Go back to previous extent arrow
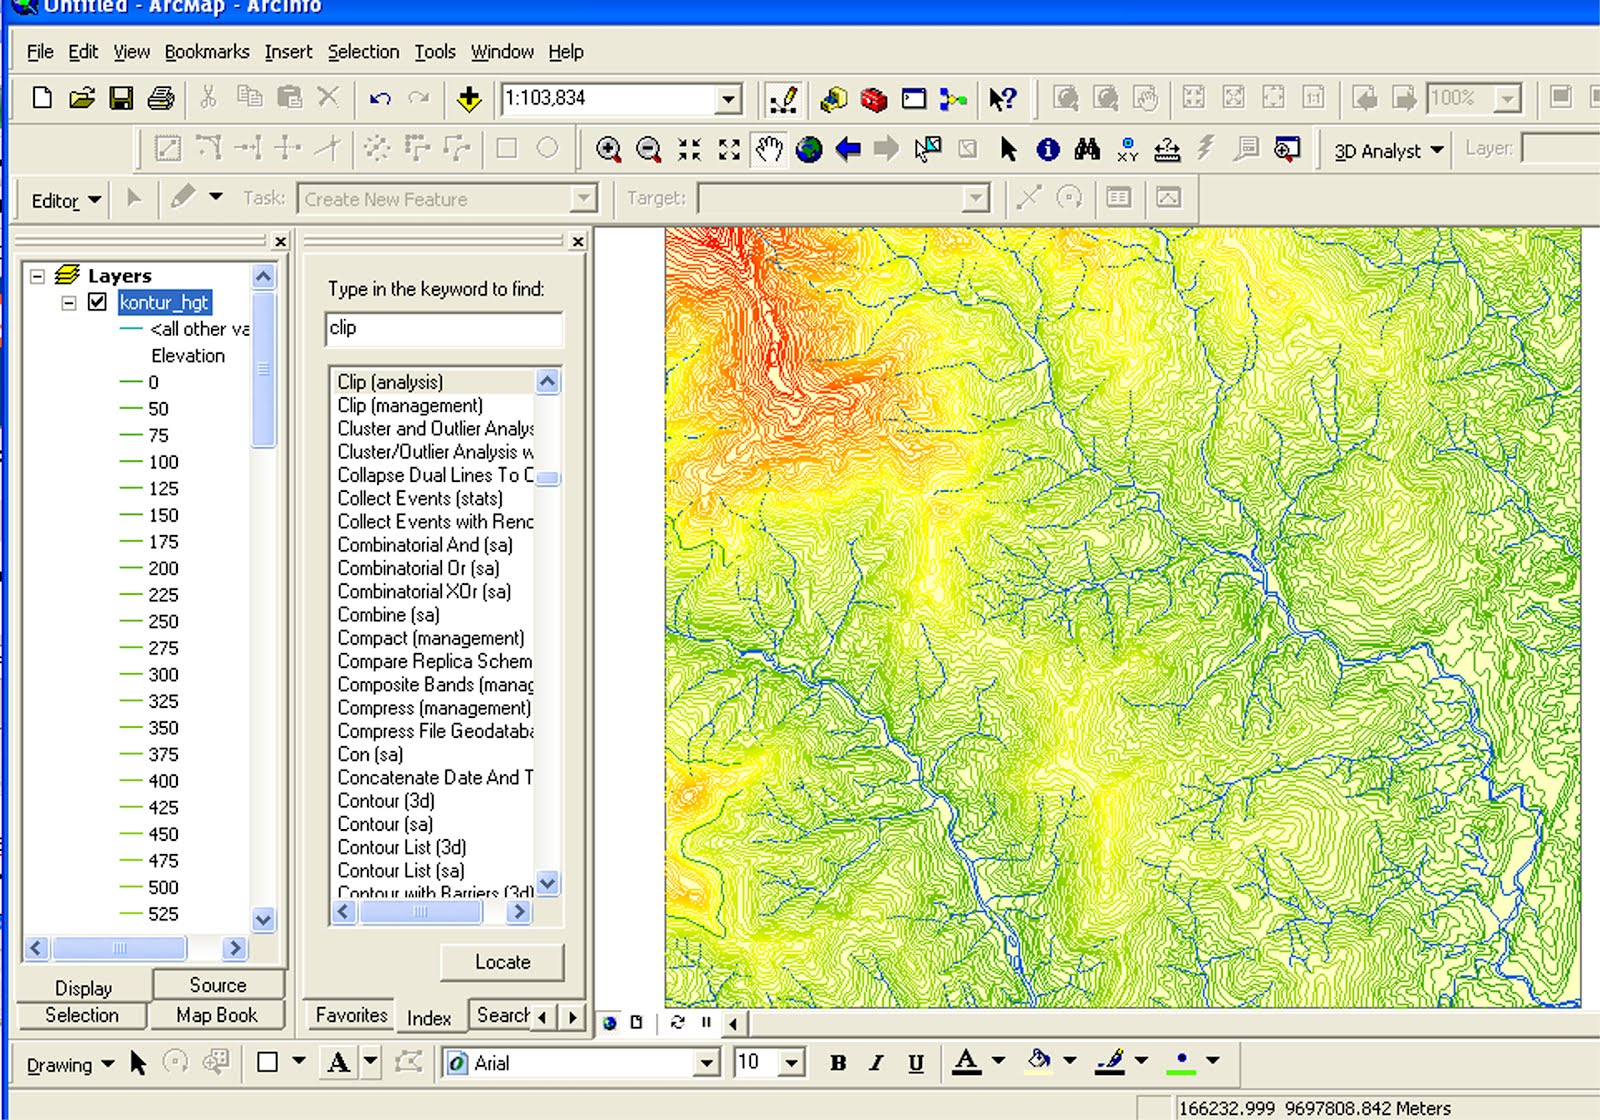Viewport: 1600px width, 1120px height. tap(848, 150)
